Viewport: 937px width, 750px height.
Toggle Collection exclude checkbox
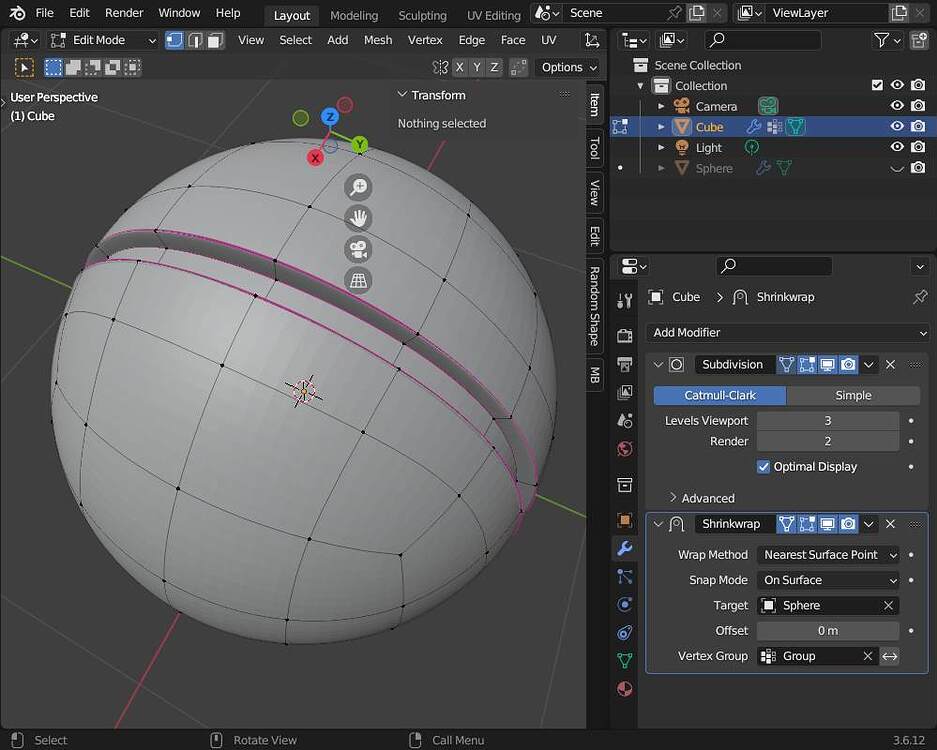877,85
